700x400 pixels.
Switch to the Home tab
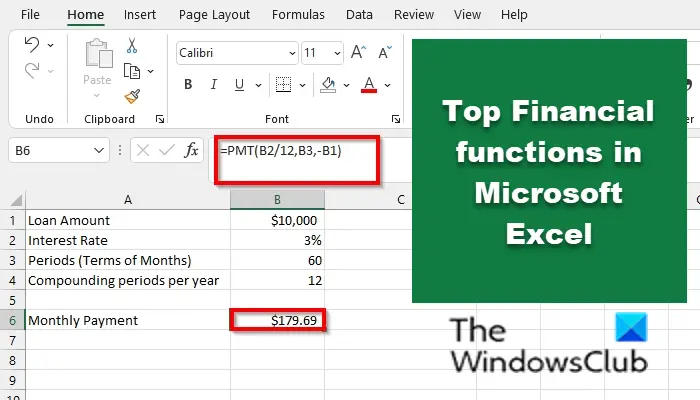(86, 15)
